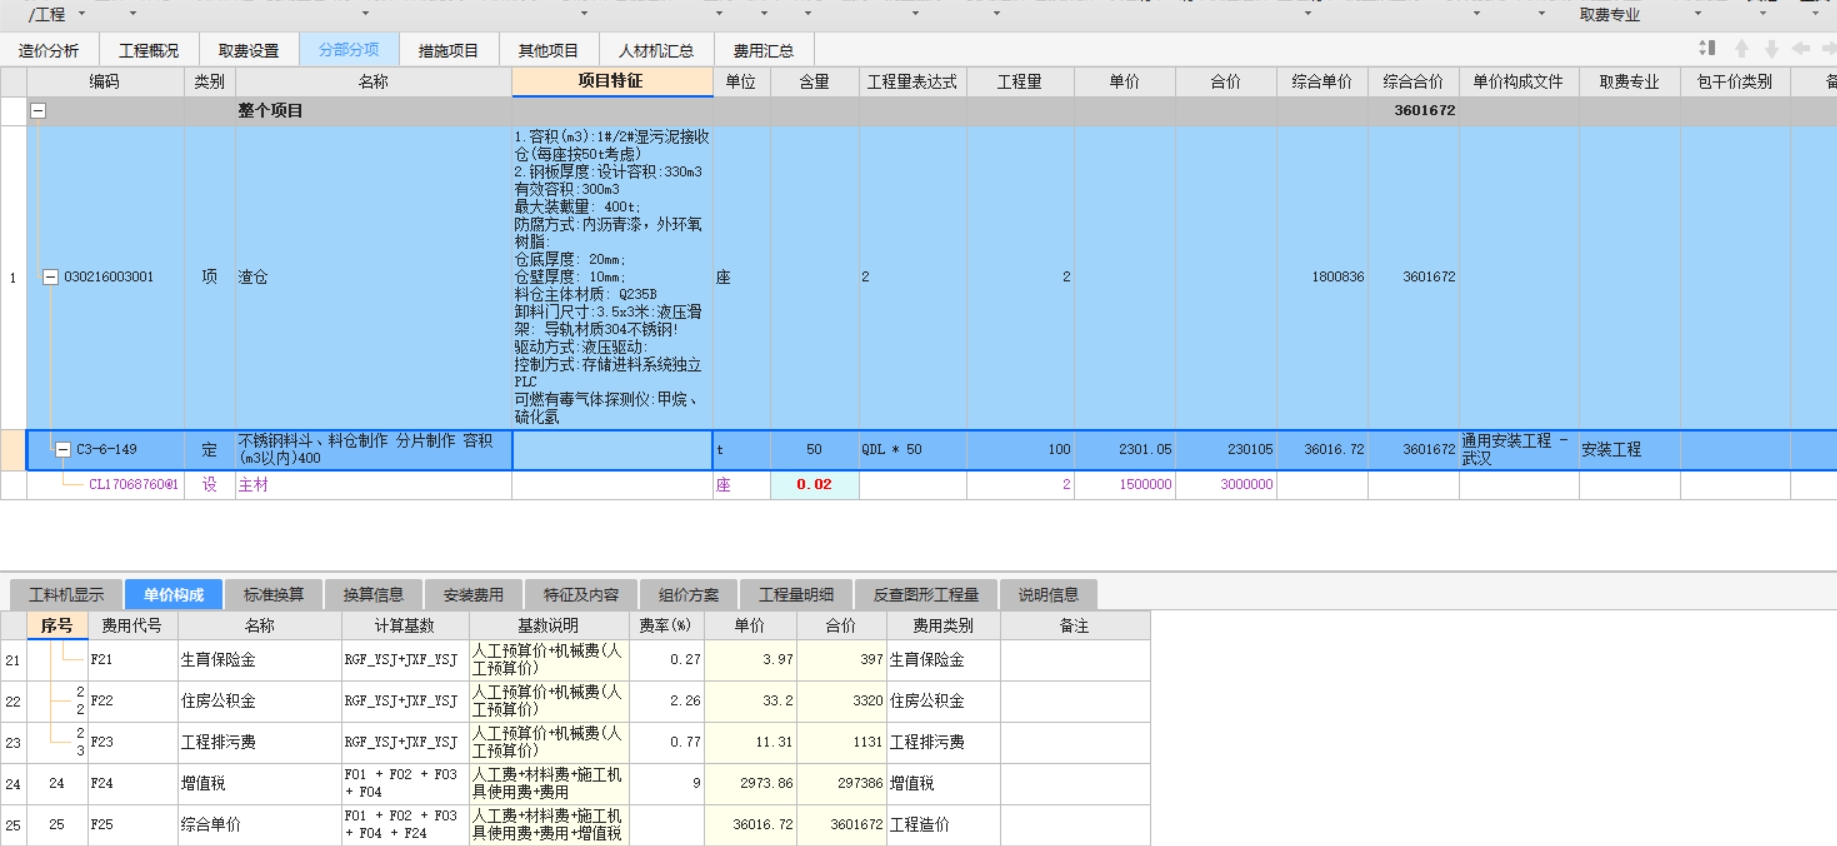Viewport: 1837px width, 846px height.
Task: Open the 反查图形工程量 tab
Action: click(926, 595)
